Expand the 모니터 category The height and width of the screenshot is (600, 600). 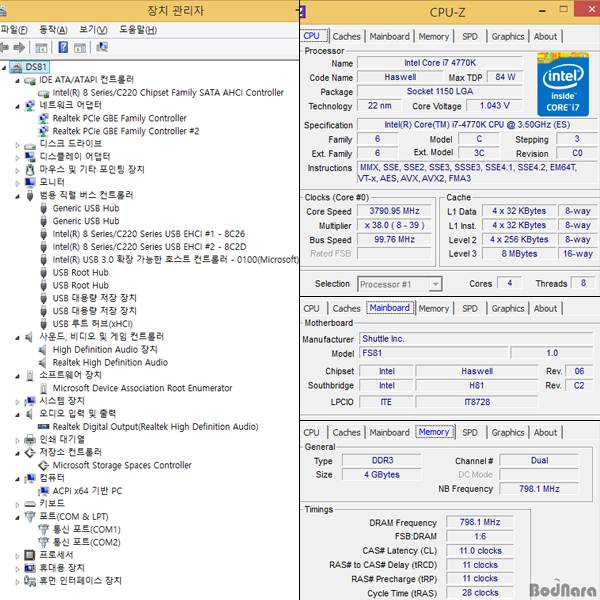(x=17, y=183)
